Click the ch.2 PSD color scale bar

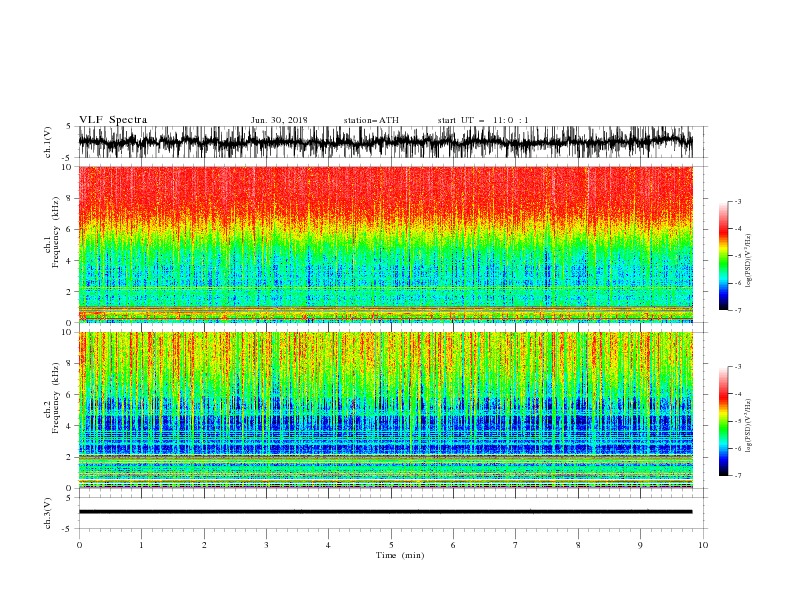pyautogui.click(x=723, y=421)
